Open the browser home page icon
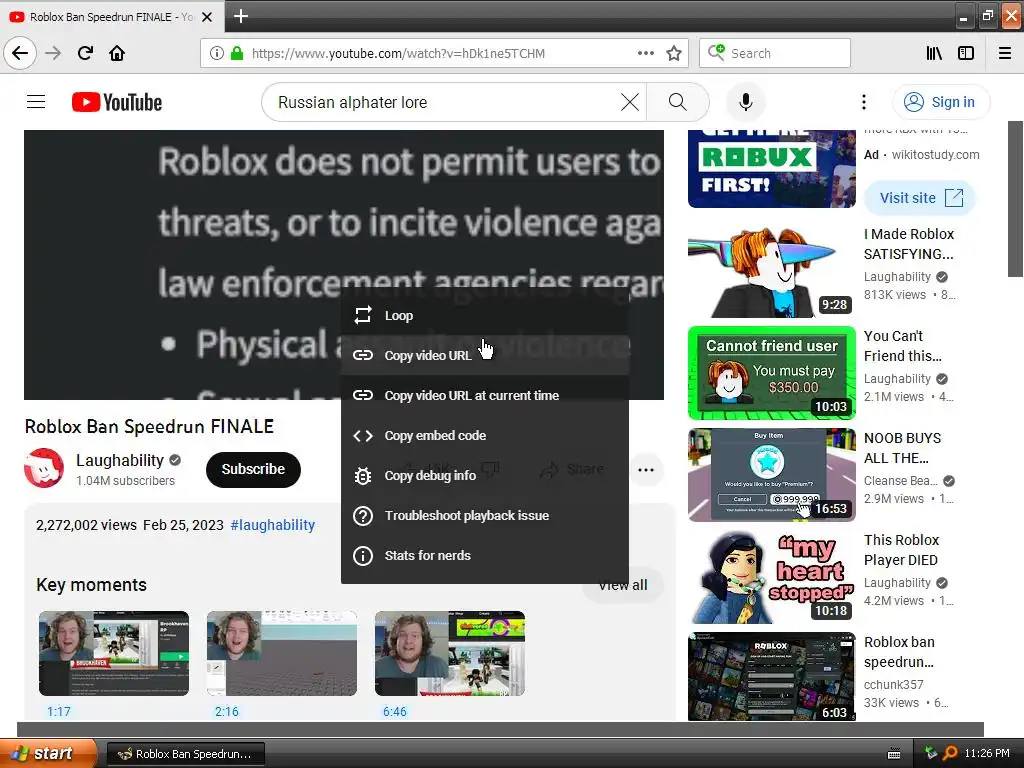 click(117, 53)
